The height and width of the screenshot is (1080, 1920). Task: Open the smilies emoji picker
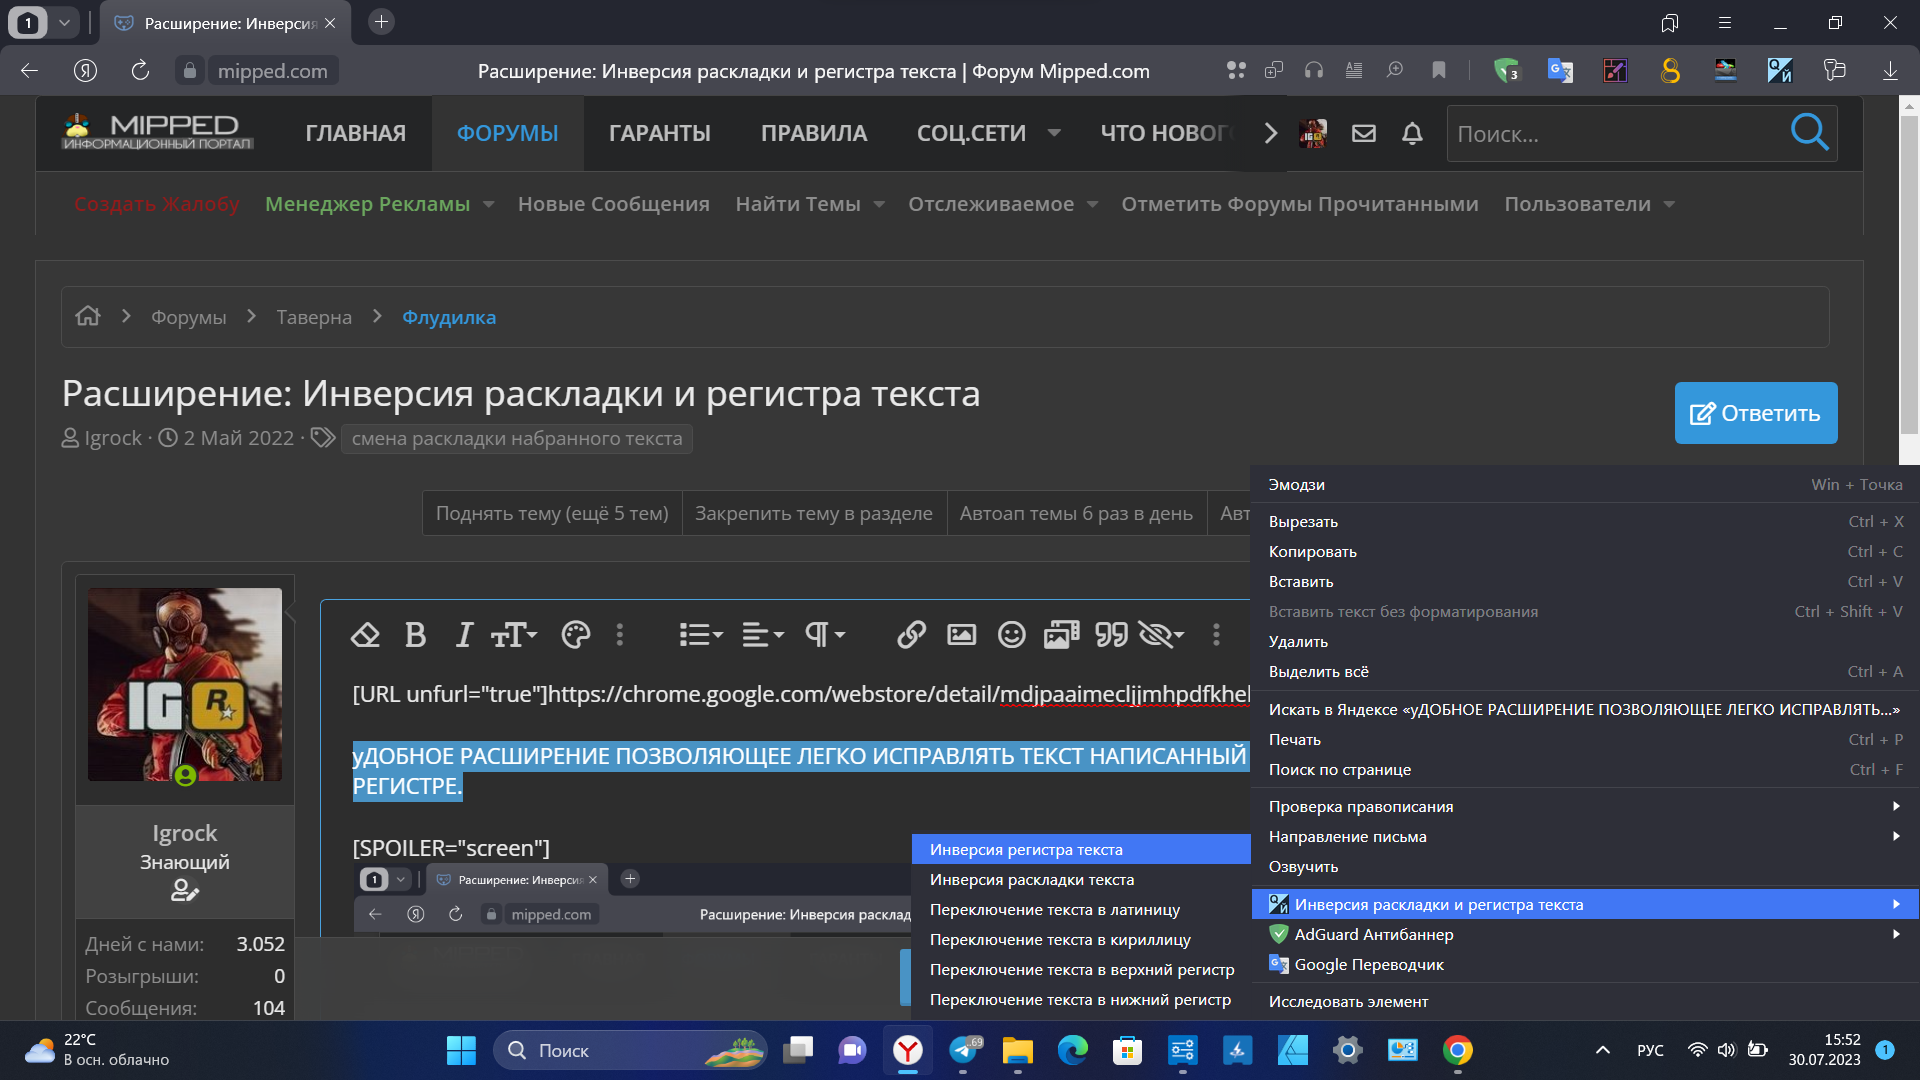coord(1011,634)
